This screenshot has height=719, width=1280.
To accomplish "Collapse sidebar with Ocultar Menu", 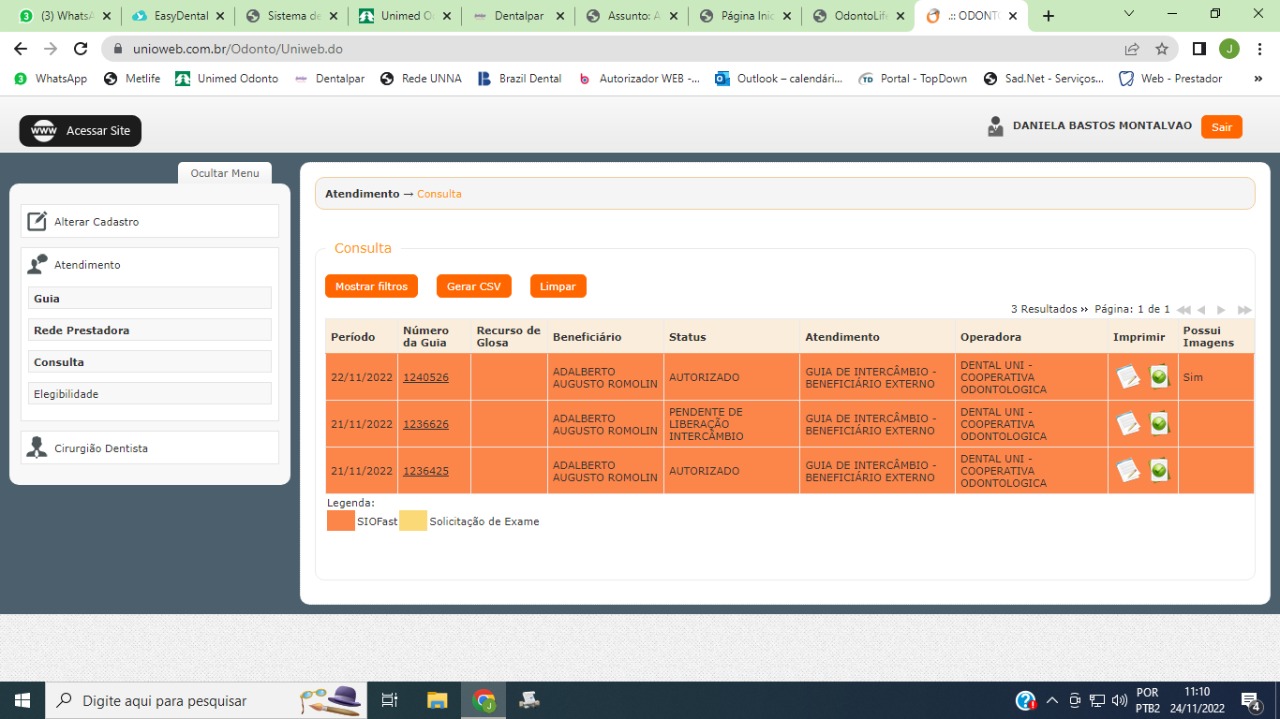I will pyautogui.click(x=224, y=173).
